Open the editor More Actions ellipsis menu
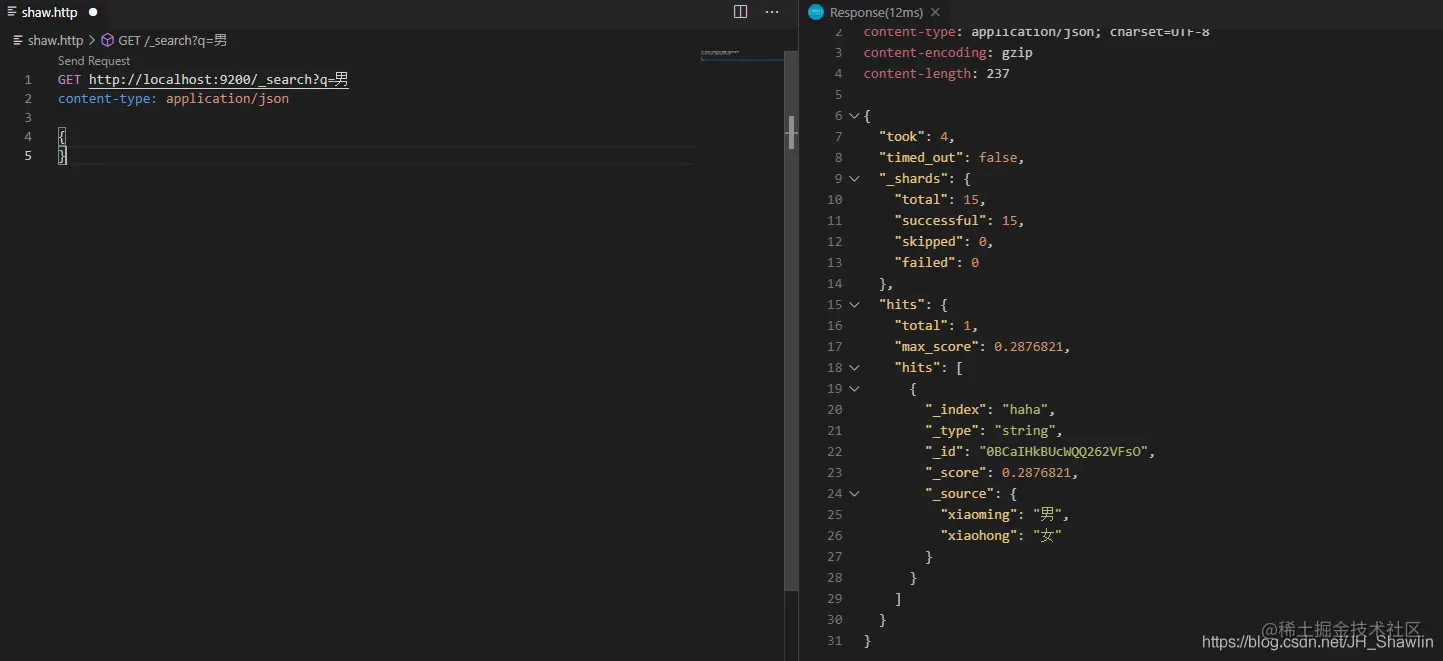 click(772, 12)
